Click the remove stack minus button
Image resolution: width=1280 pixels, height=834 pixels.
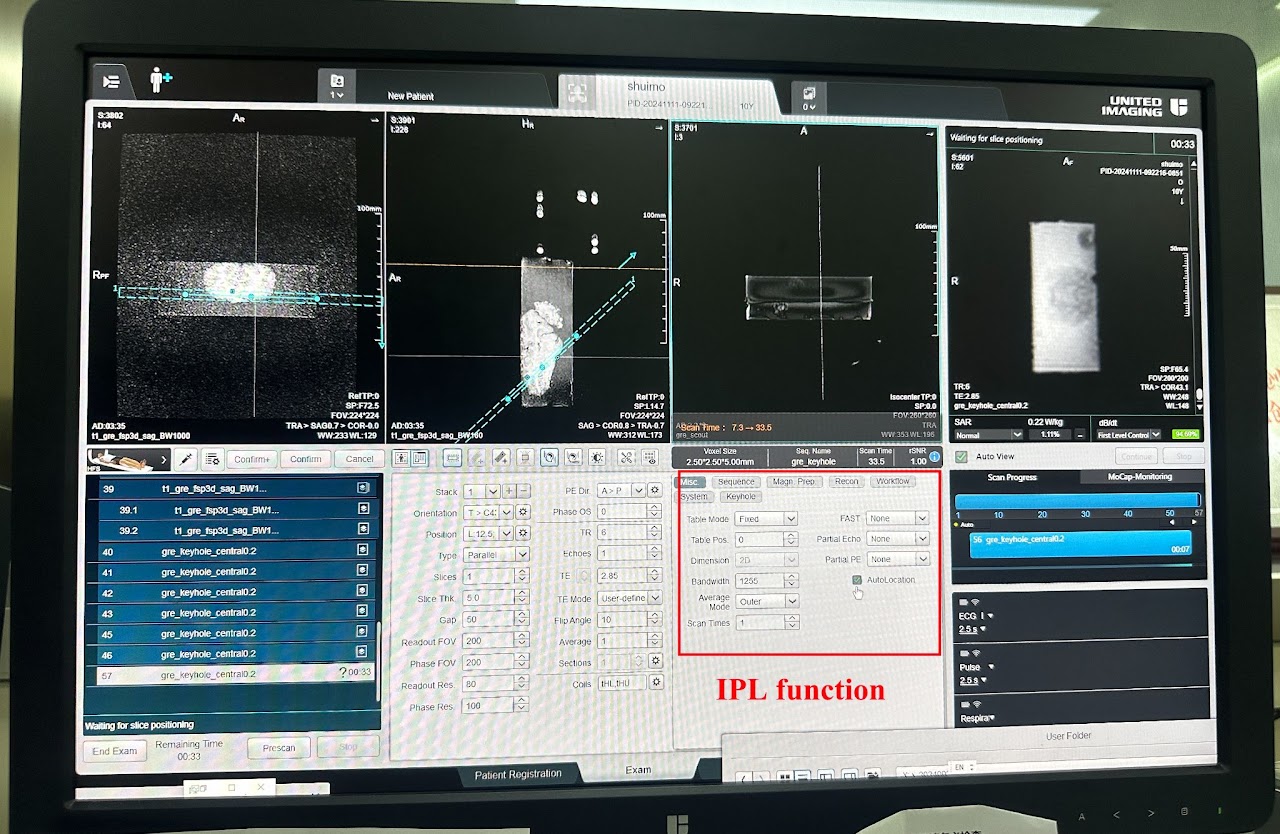(x=524, y=491)
